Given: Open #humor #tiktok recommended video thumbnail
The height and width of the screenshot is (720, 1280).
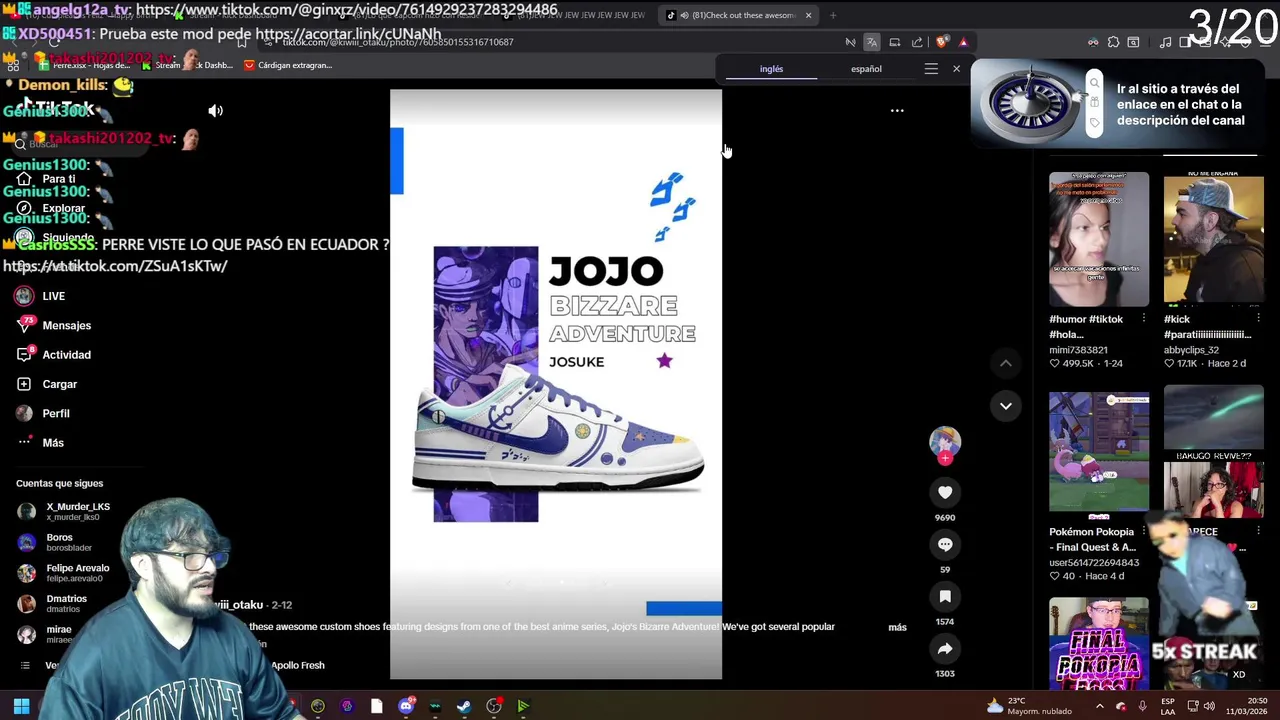Looking at the screenshot, I should [1099, 239].
